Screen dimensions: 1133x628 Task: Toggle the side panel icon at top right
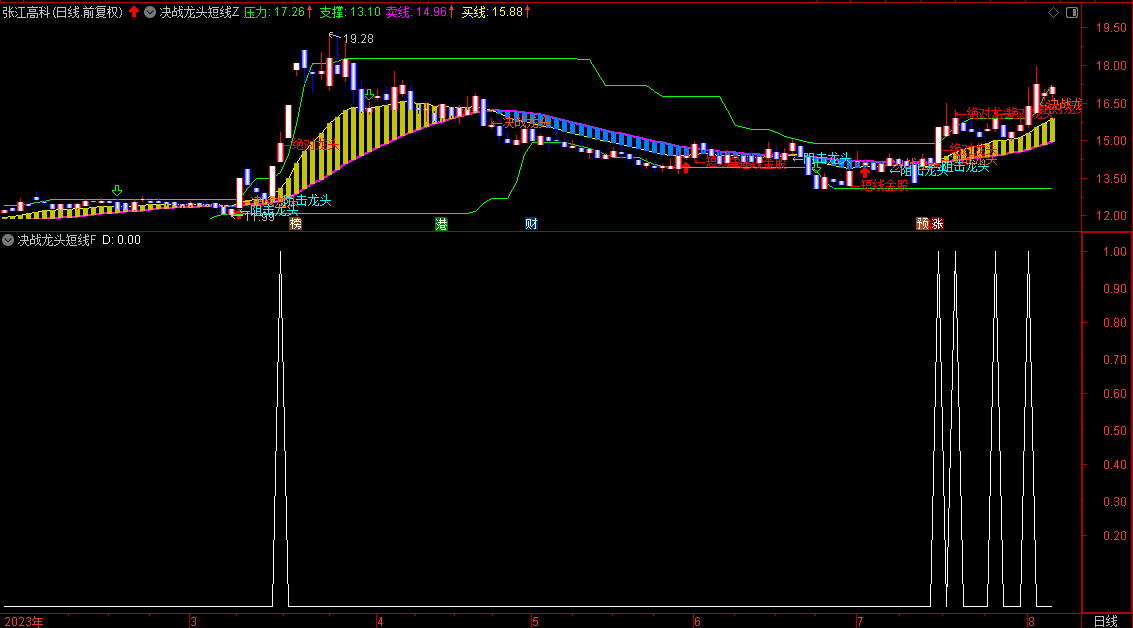(1072, 12)
